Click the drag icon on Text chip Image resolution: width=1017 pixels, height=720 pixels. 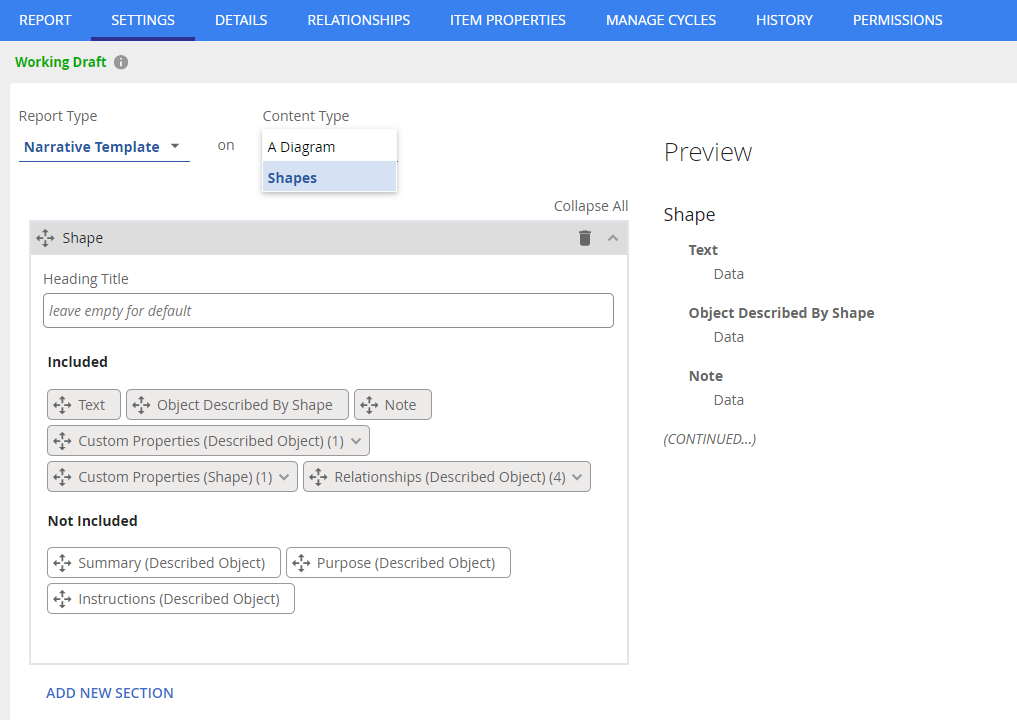tap(62, 405)
